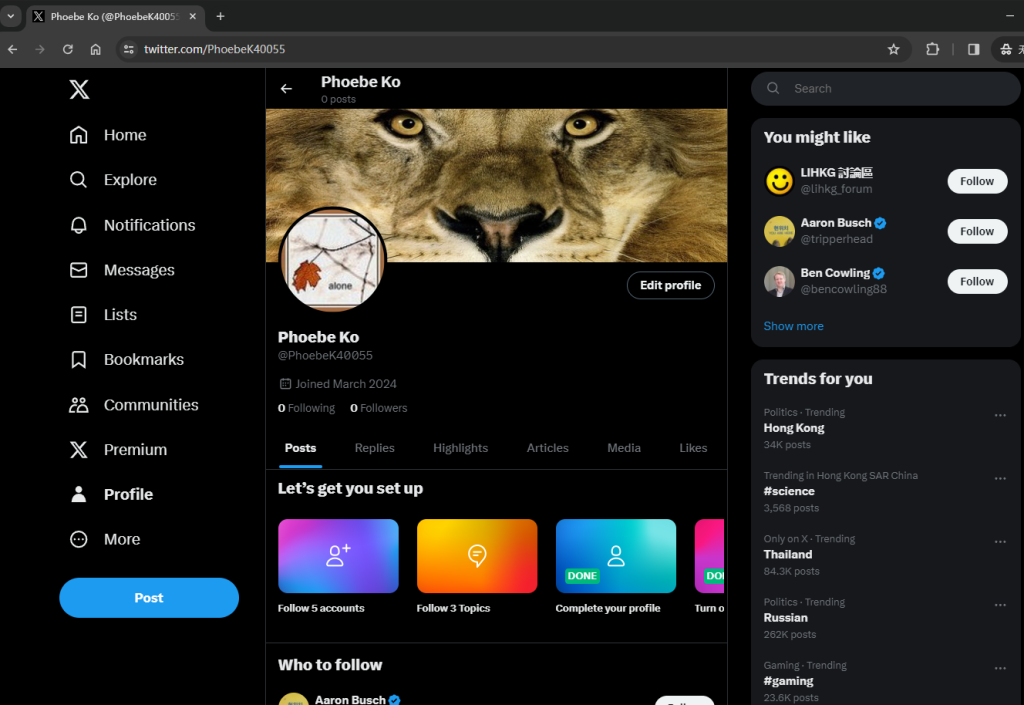Open Communities from the sidebar
Image resolution: width=1024 pixels, height=705 pixels.
[134, 405]
